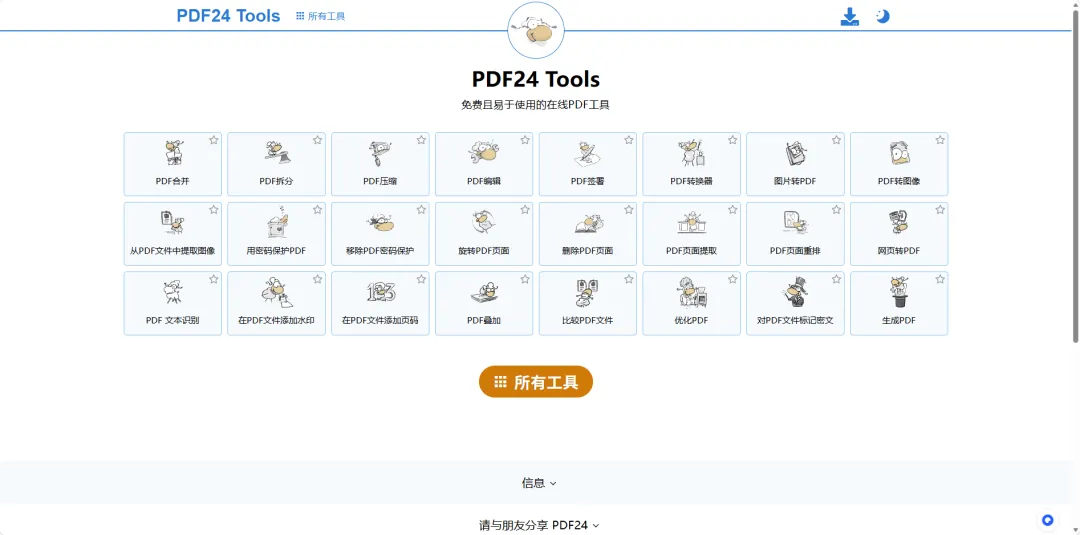This screenshot has height=535, width=1080.
Task: Favorite PDF转图像 with its star
Action: click(x=940, y=140)
